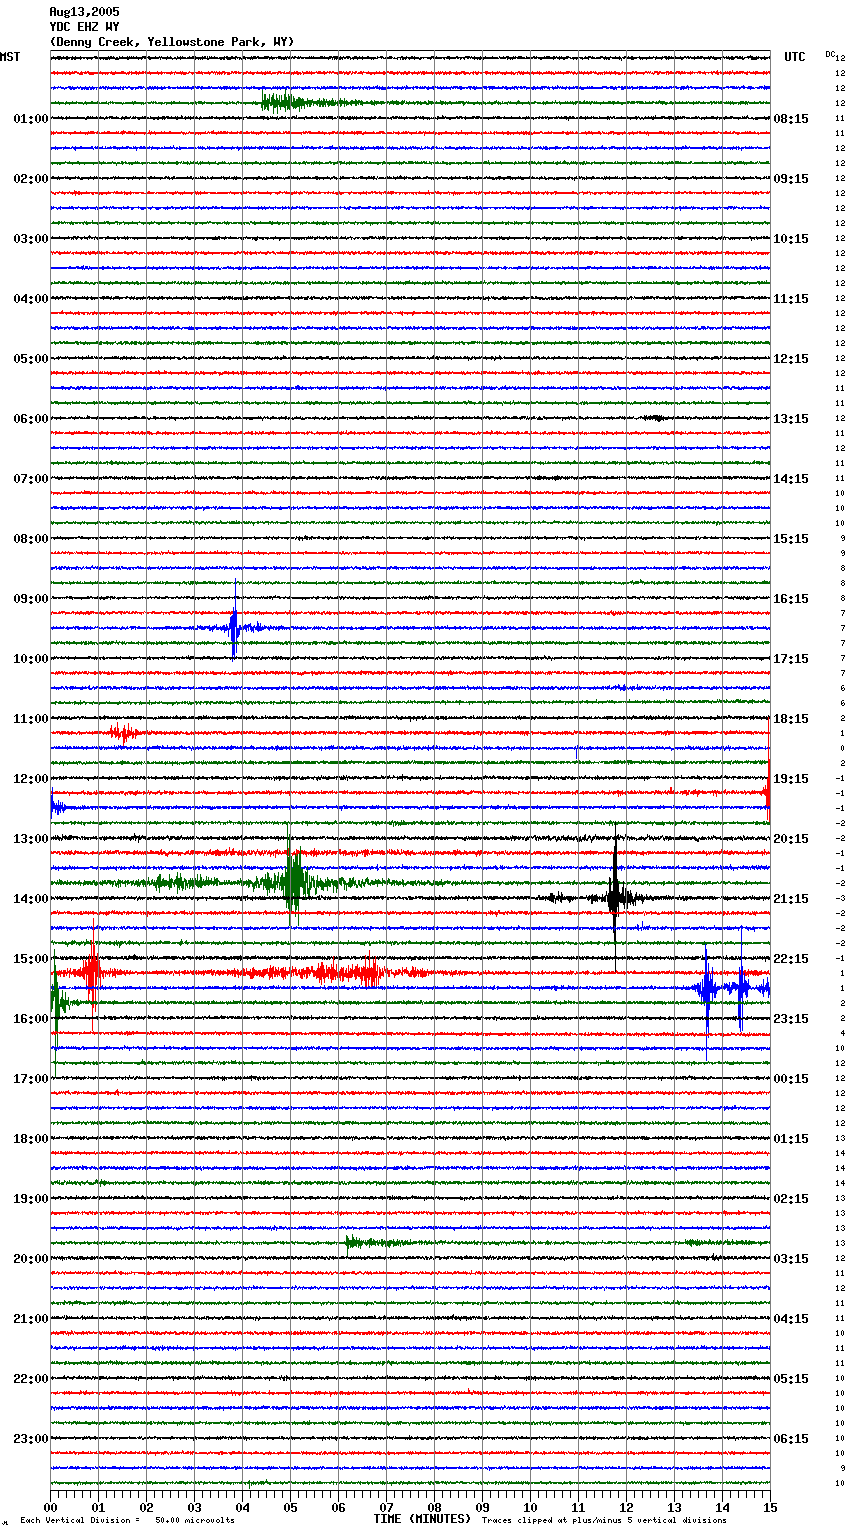Image resolution: width=850 pixels, height=1534 pixels.
Task: Click the 06:15 UTC time label
Action: tap(791, 1439)
